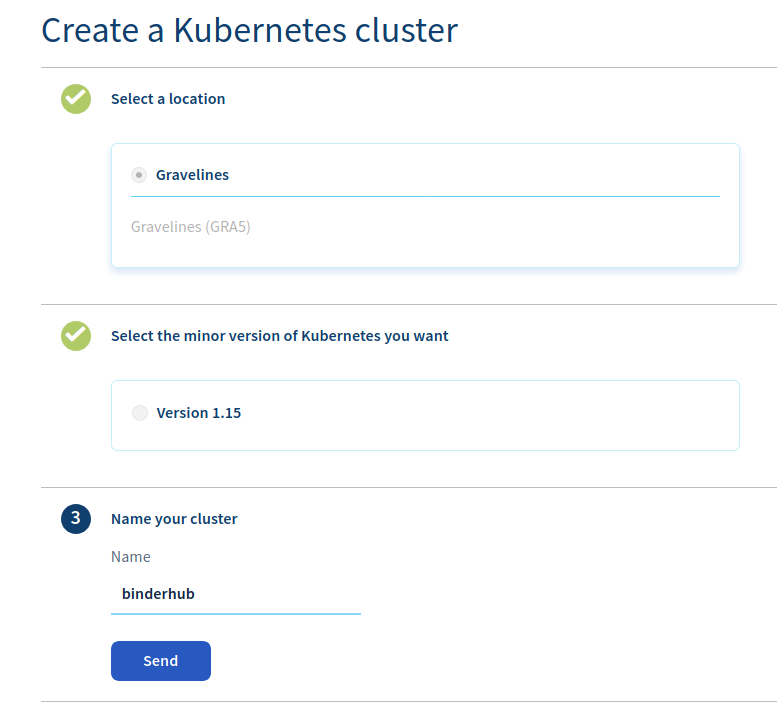This screenshot has height=723, width=777.
Task: Click the "Create a Kubernetes cluster" page title
Action: tap(250, 31)
